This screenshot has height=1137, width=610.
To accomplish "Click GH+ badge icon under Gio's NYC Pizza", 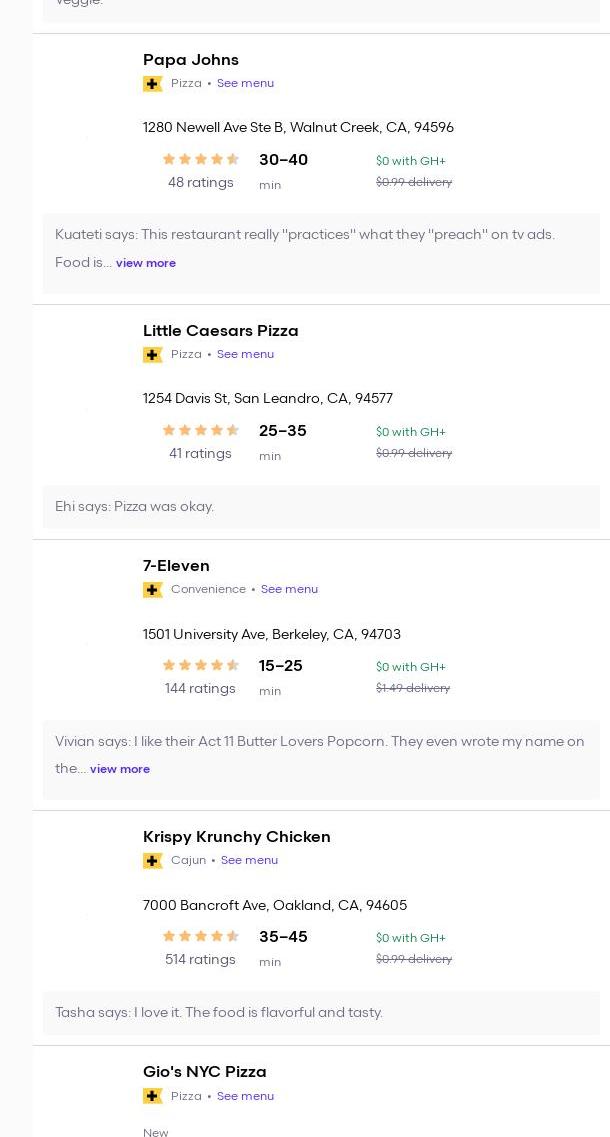I will pos(152,1096).
